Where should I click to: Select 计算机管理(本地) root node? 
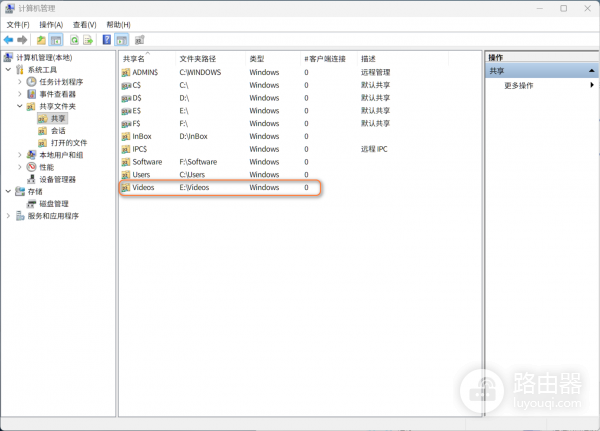(x=44, y=57)
